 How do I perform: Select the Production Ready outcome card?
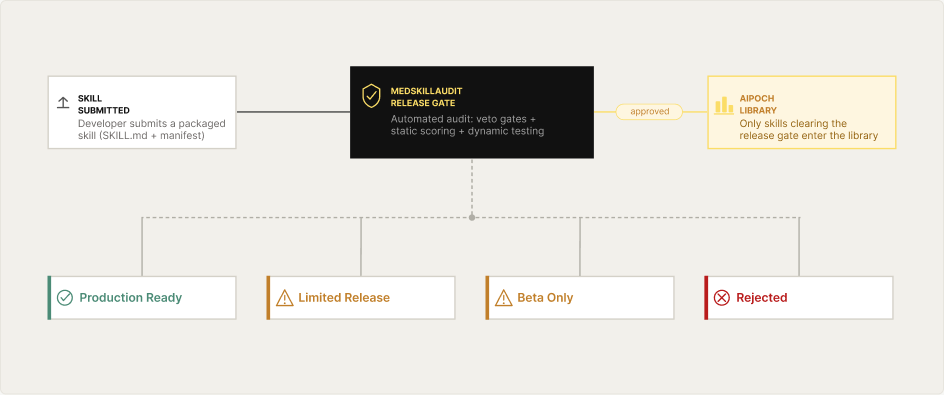tap(142, 297)
